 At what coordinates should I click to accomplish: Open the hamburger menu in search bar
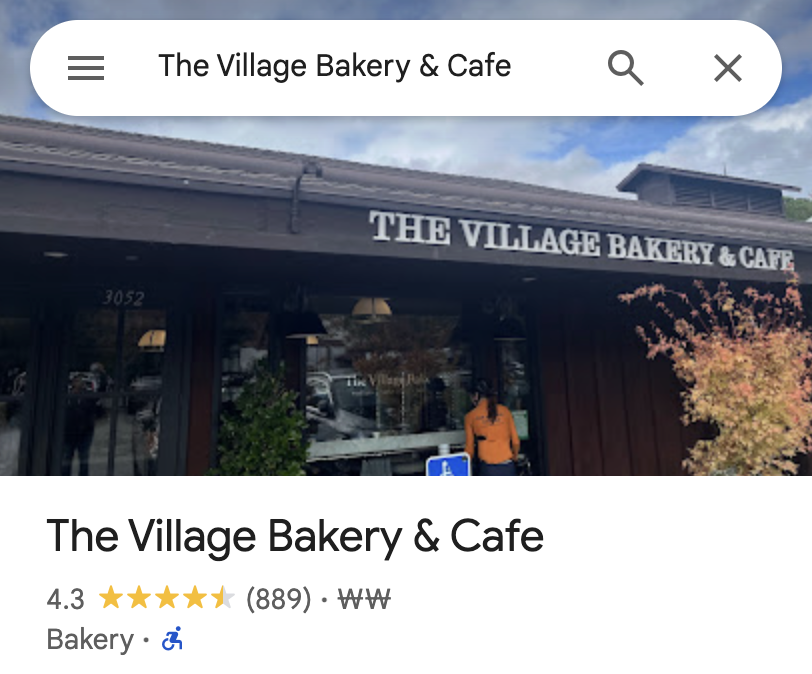[86, 68]
